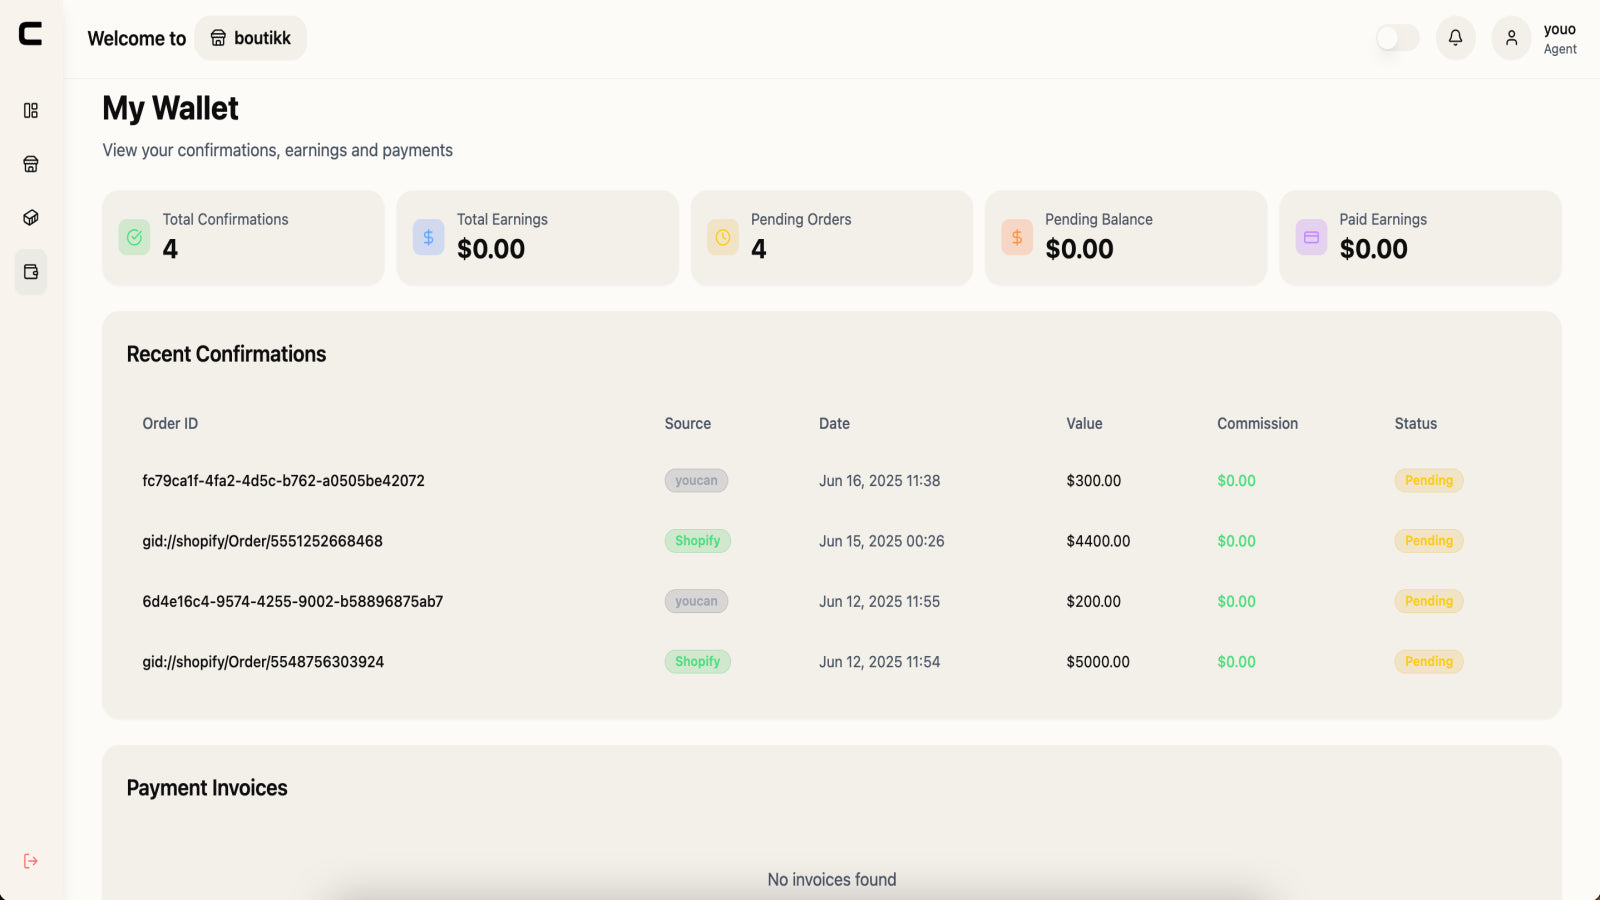Click the Pending Orders clock icon
This screenshot has height=900, width=1600.
(x=721, y=237)
